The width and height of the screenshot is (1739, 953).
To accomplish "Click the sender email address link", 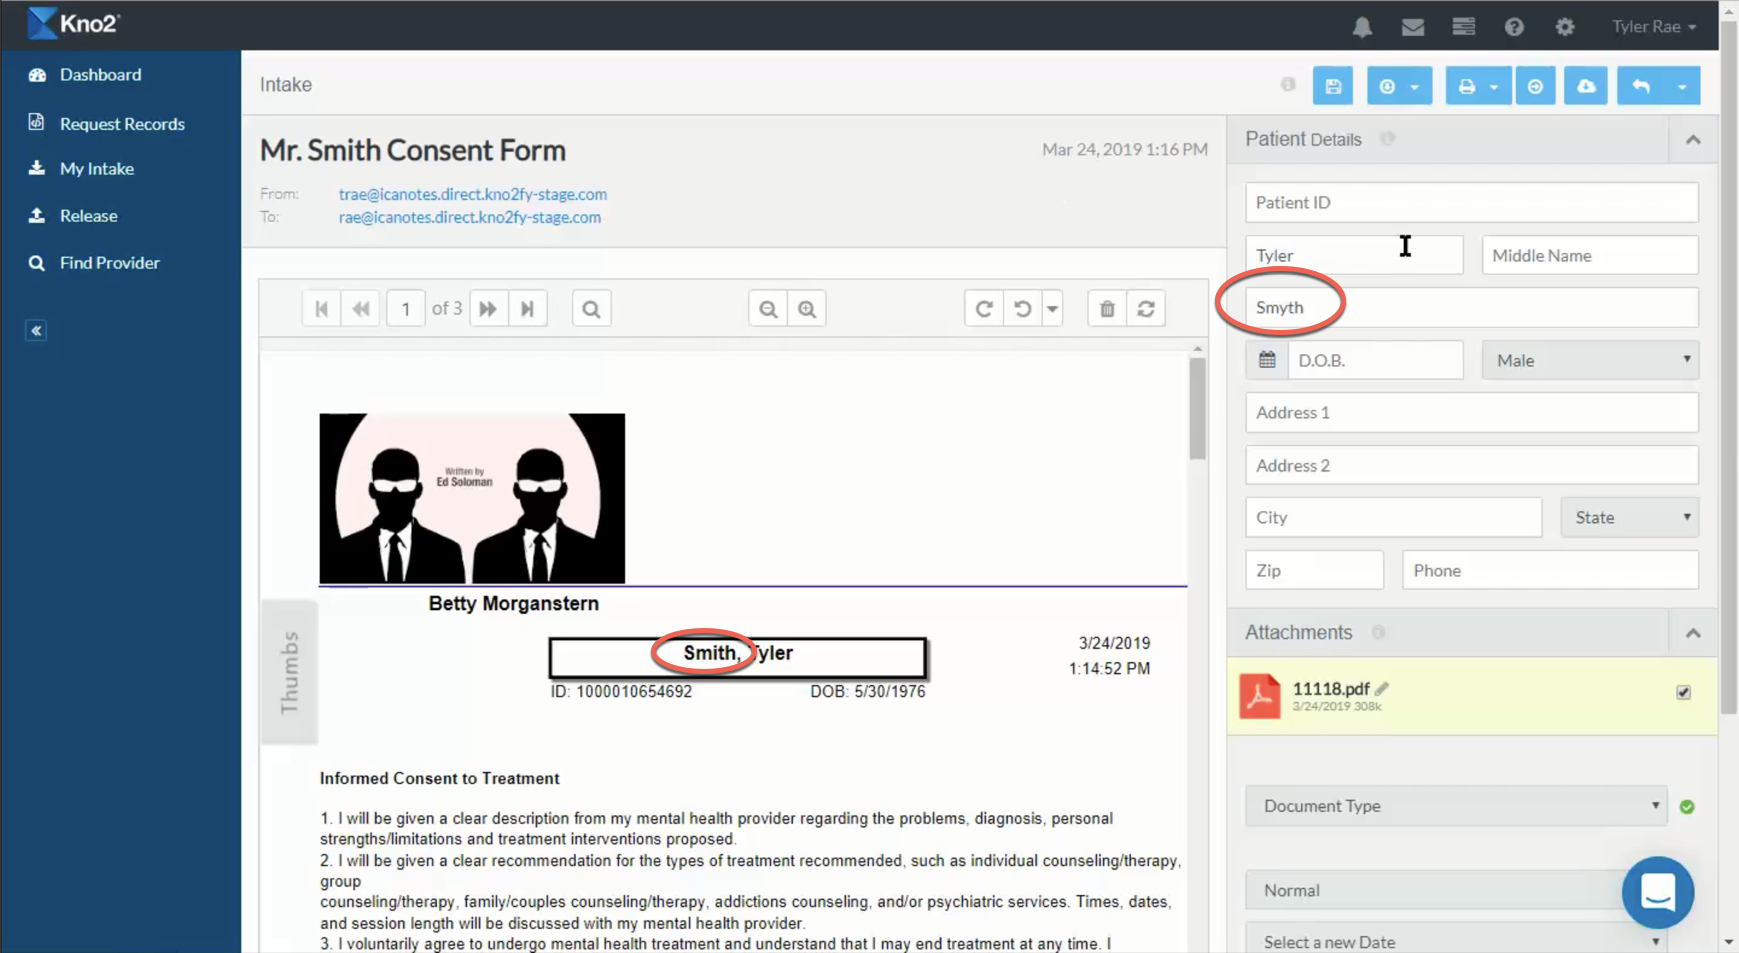I will pyautogui.click(x=472, y=194).
